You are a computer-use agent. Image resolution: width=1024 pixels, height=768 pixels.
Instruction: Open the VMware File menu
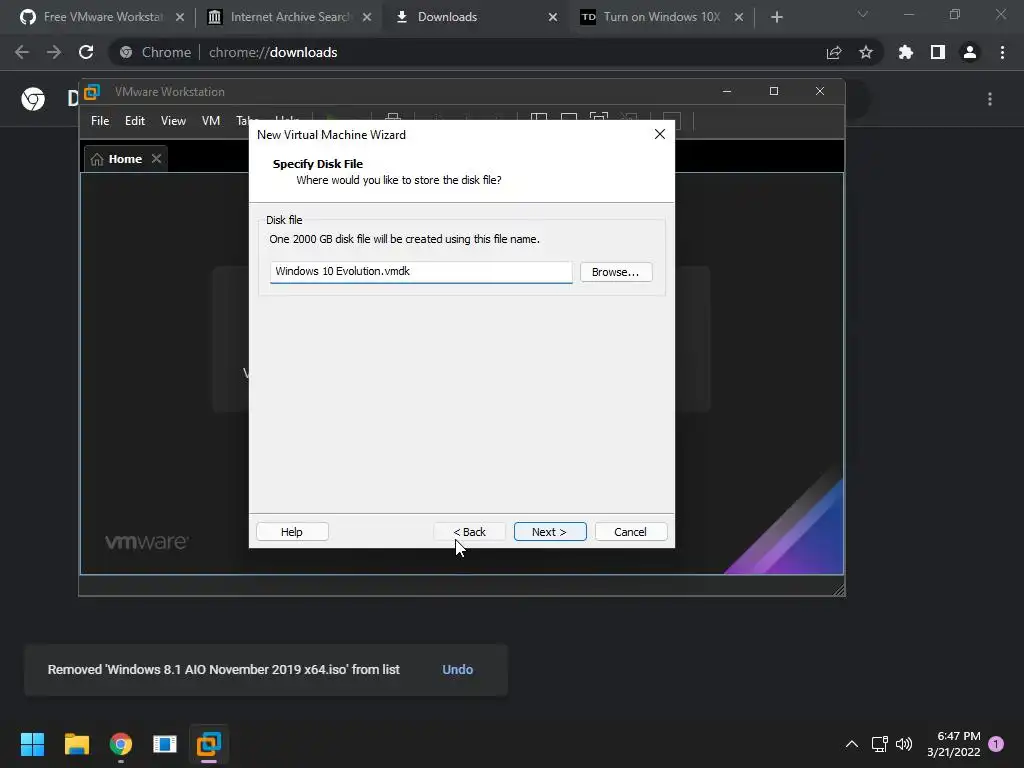tap(100, 121)
